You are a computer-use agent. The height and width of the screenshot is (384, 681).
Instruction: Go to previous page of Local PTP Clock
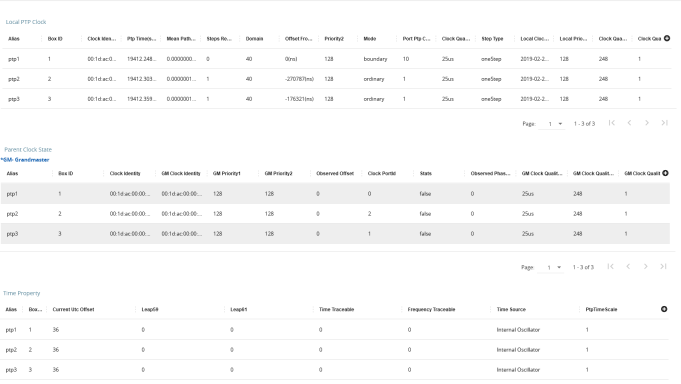tap(629, 123)
